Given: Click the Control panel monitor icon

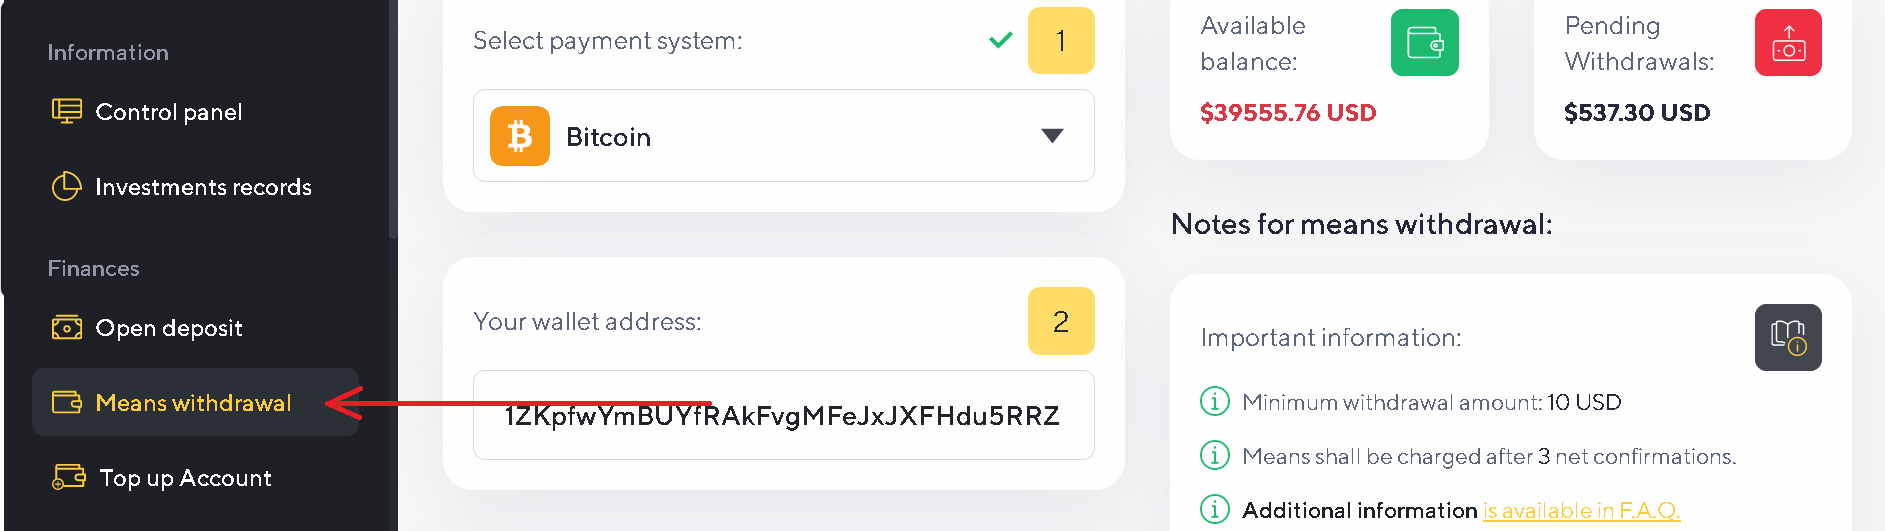Looking at the screenshot, I should tap(67, 112).
